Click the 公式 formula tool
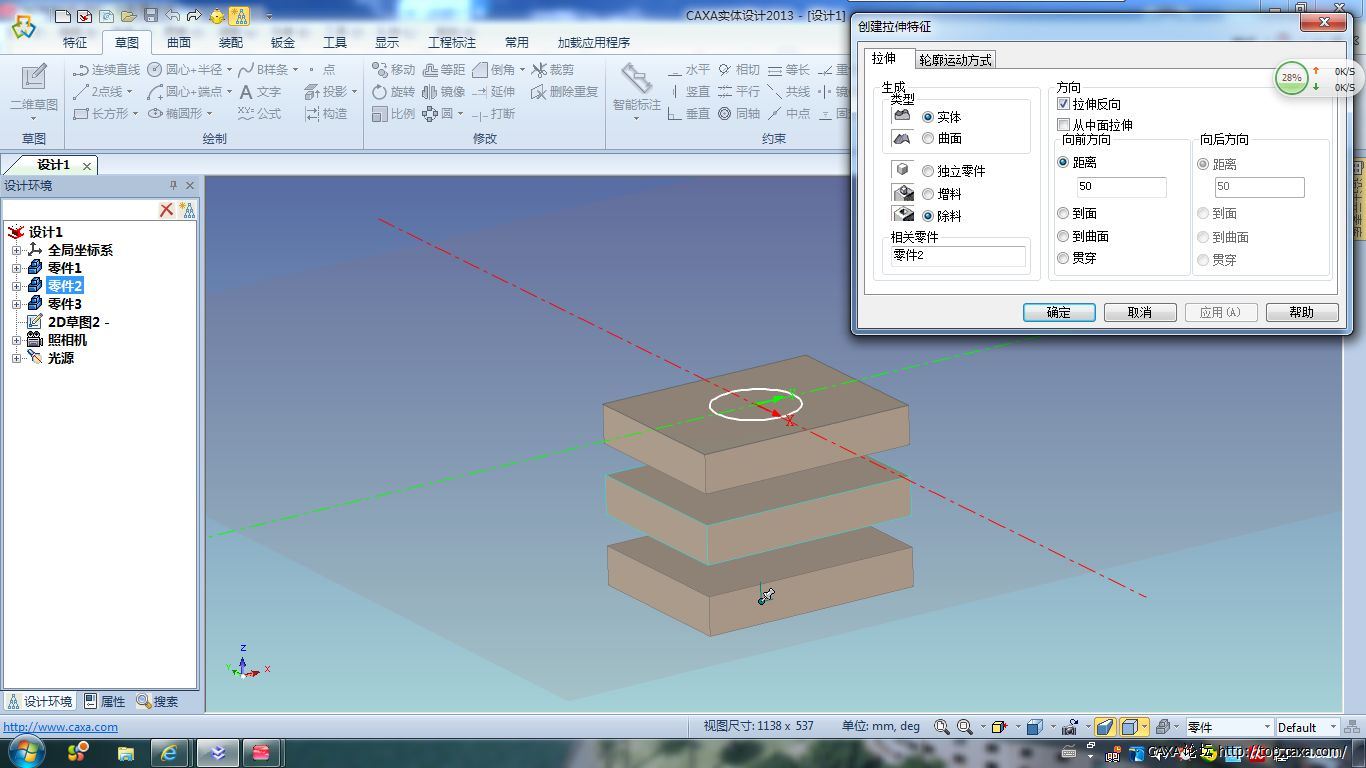This screenshot has width=1366, height=768. coord(260,114)
